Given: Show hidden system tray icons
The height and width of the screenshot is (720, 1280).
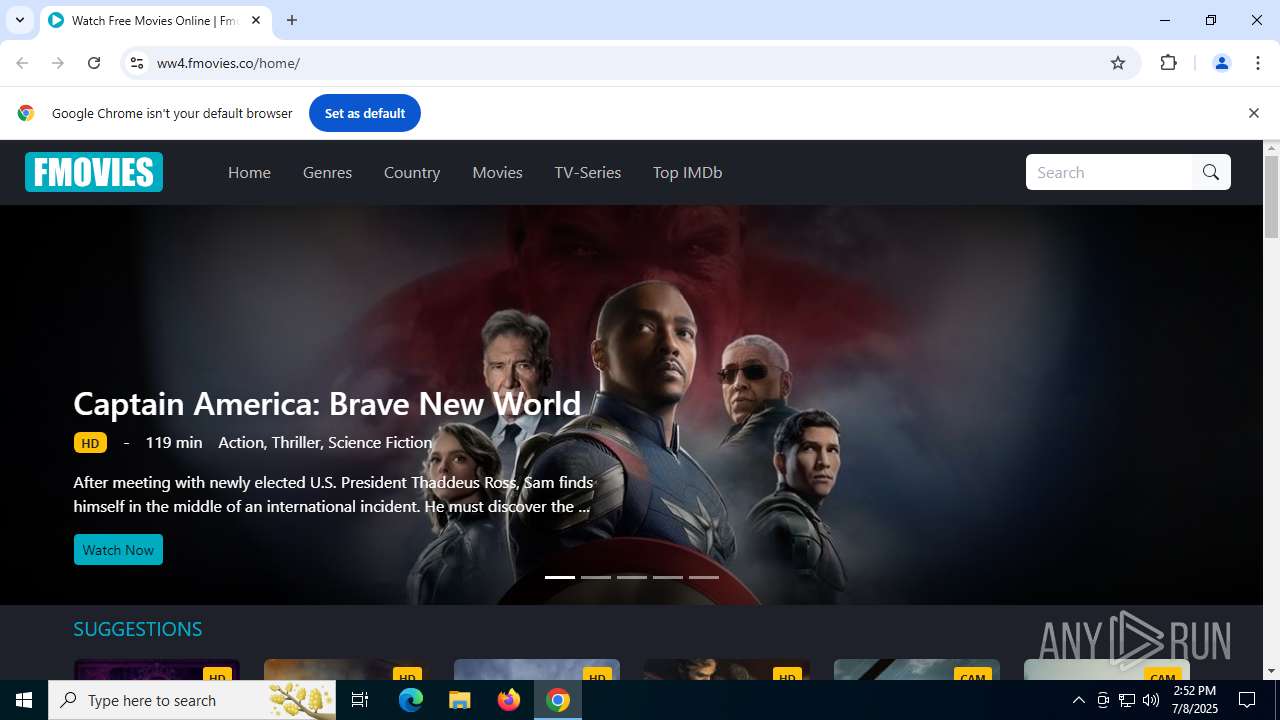Looking at the screenshot, I should coord(1078,700).
